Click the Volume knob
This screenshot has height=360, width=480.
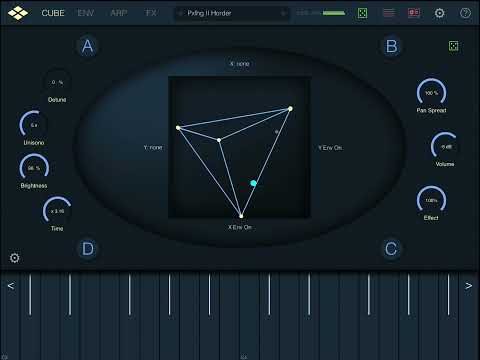[445, 147]
